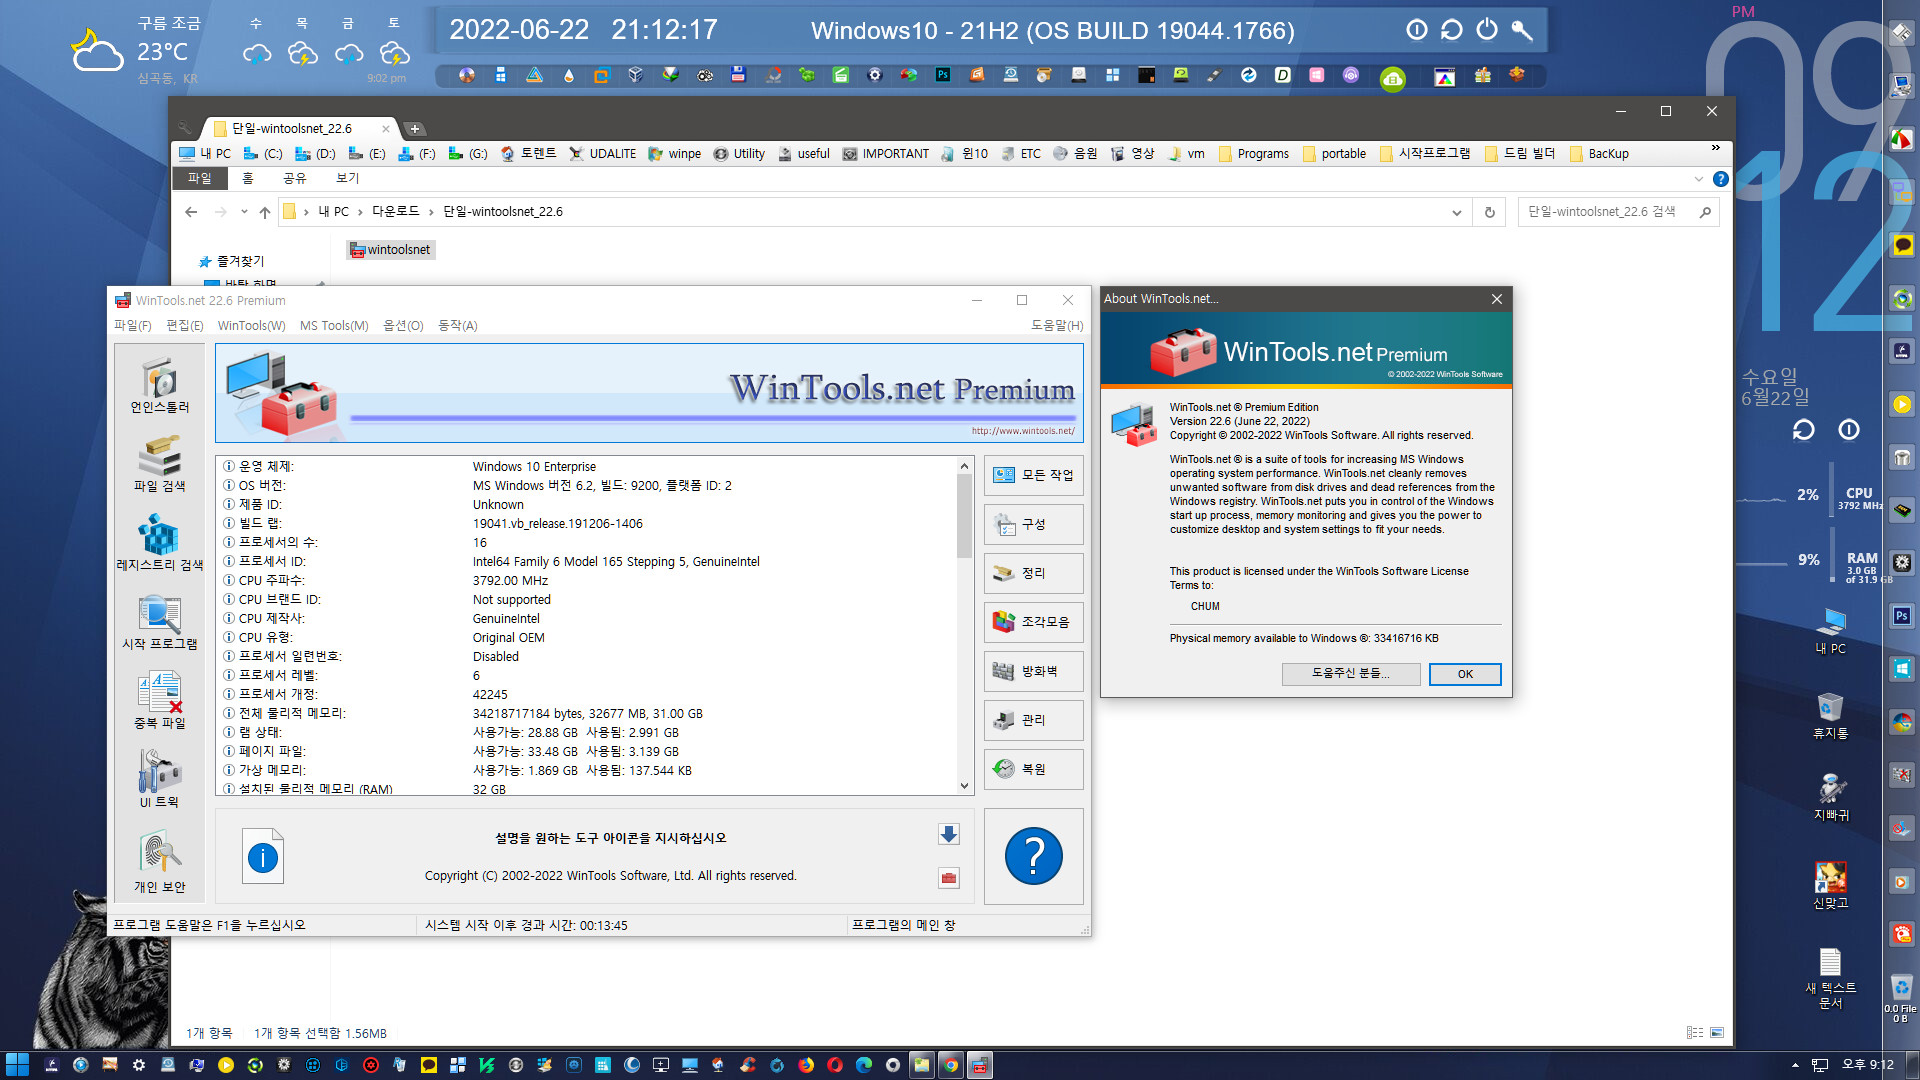1920x1080 pixels.
Task: Click the 다운로드 breadcrumb in address bar
Action: [396, 212]
